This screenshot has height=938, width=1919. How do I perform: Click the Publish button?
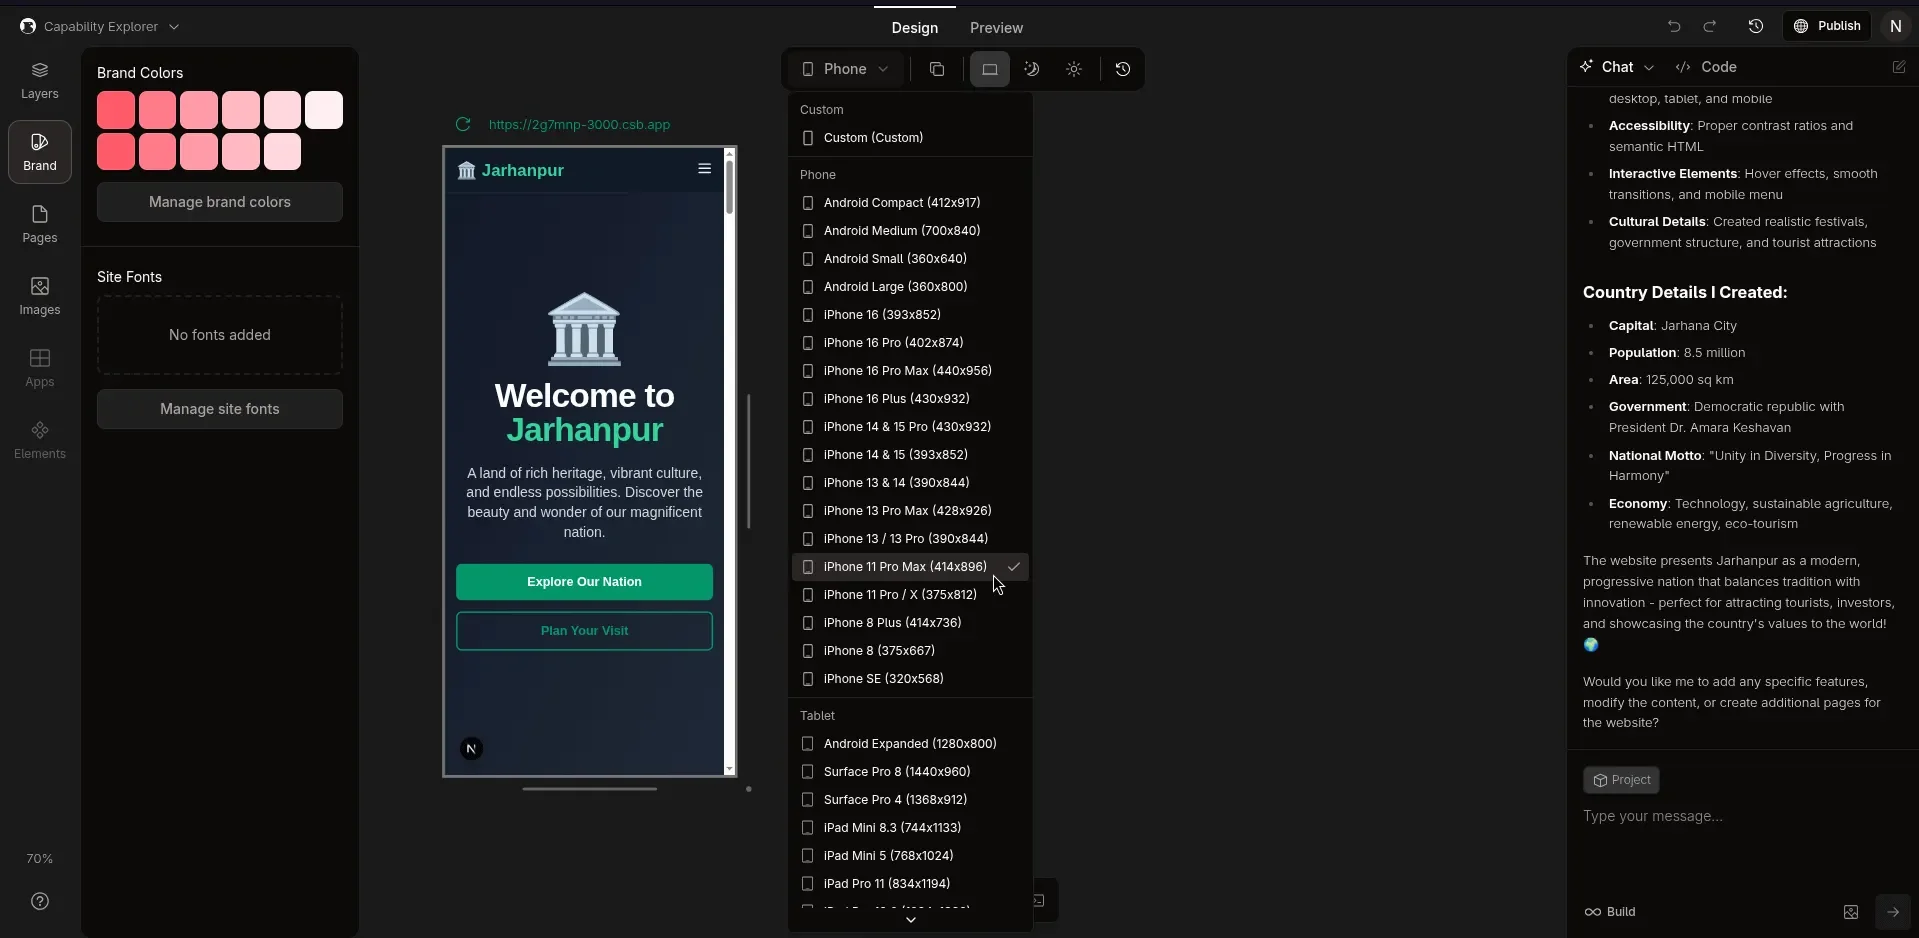(x=1827, y=26)
